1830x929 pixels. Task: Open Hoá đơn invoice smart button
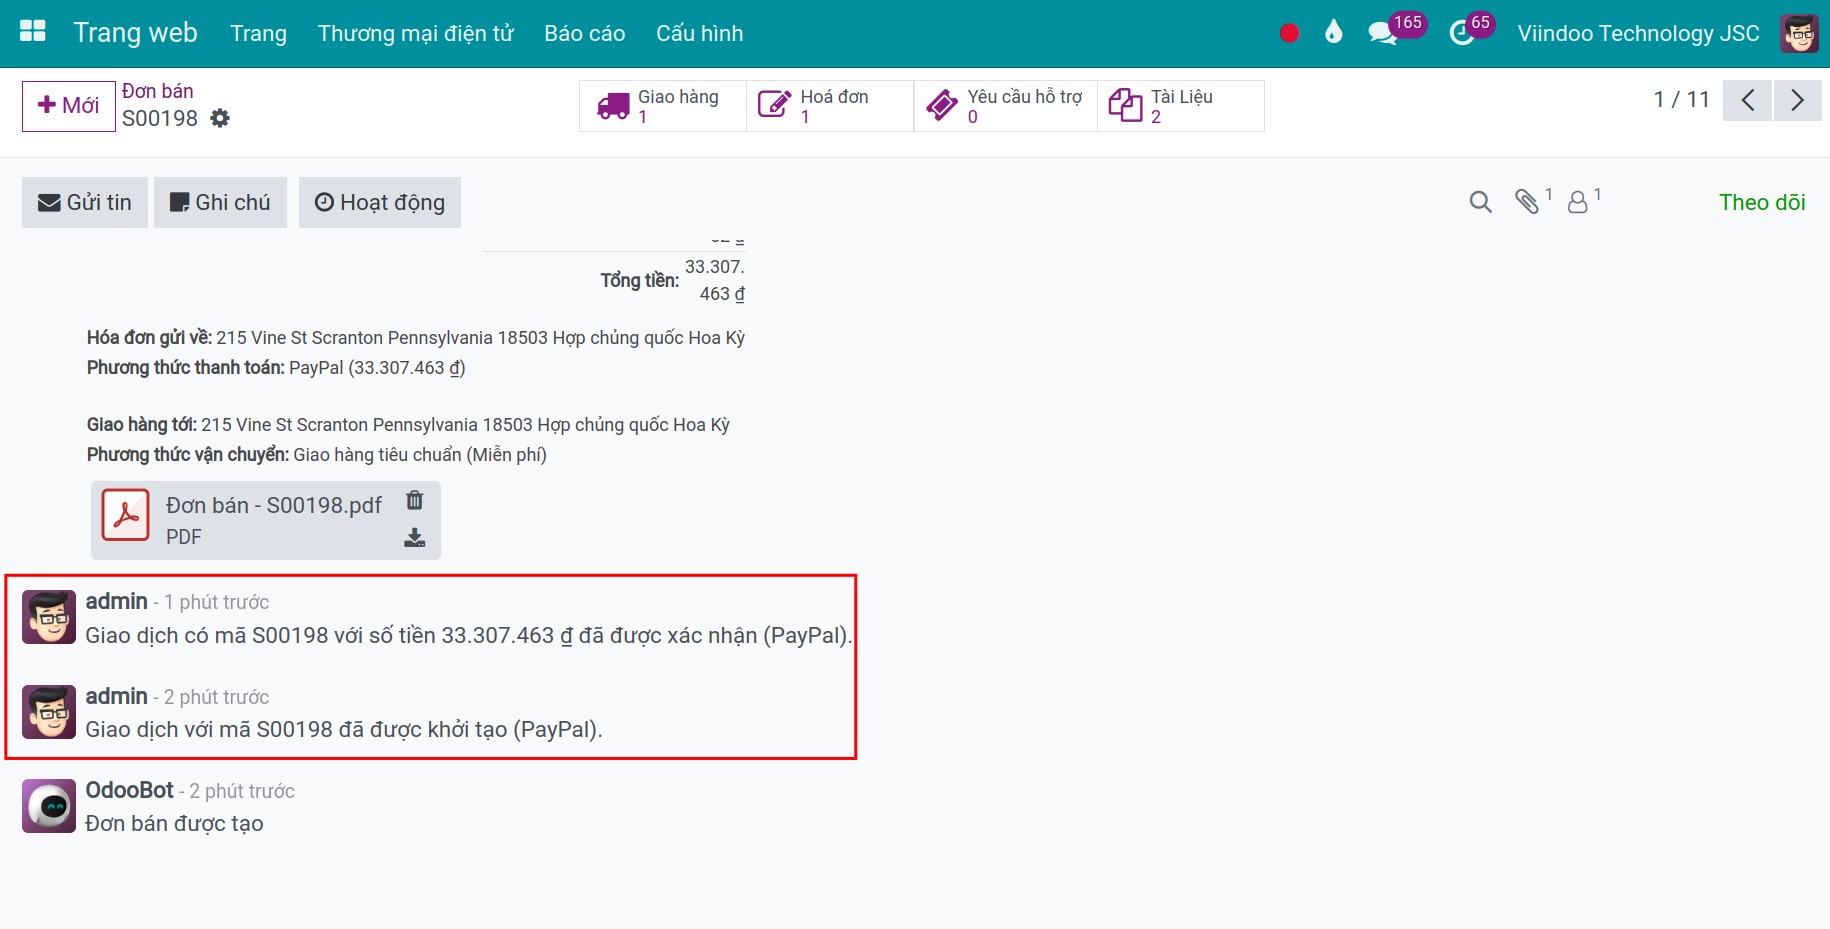click(x=830, y=106)
